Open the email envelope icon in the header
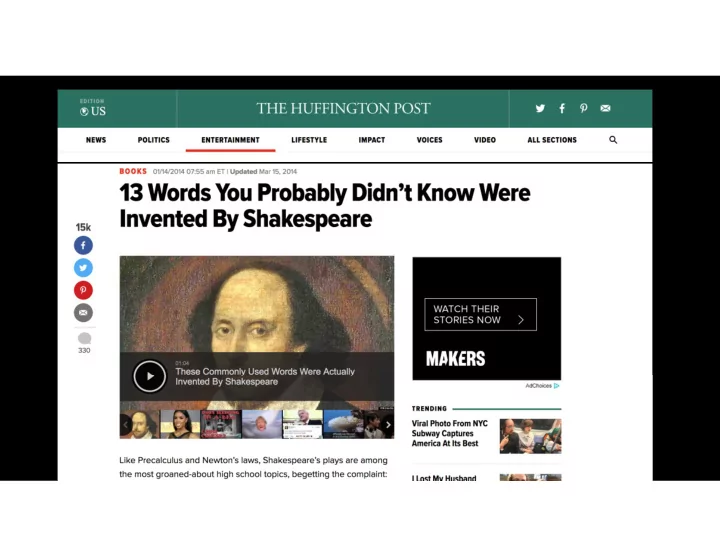 click(605, 108)
